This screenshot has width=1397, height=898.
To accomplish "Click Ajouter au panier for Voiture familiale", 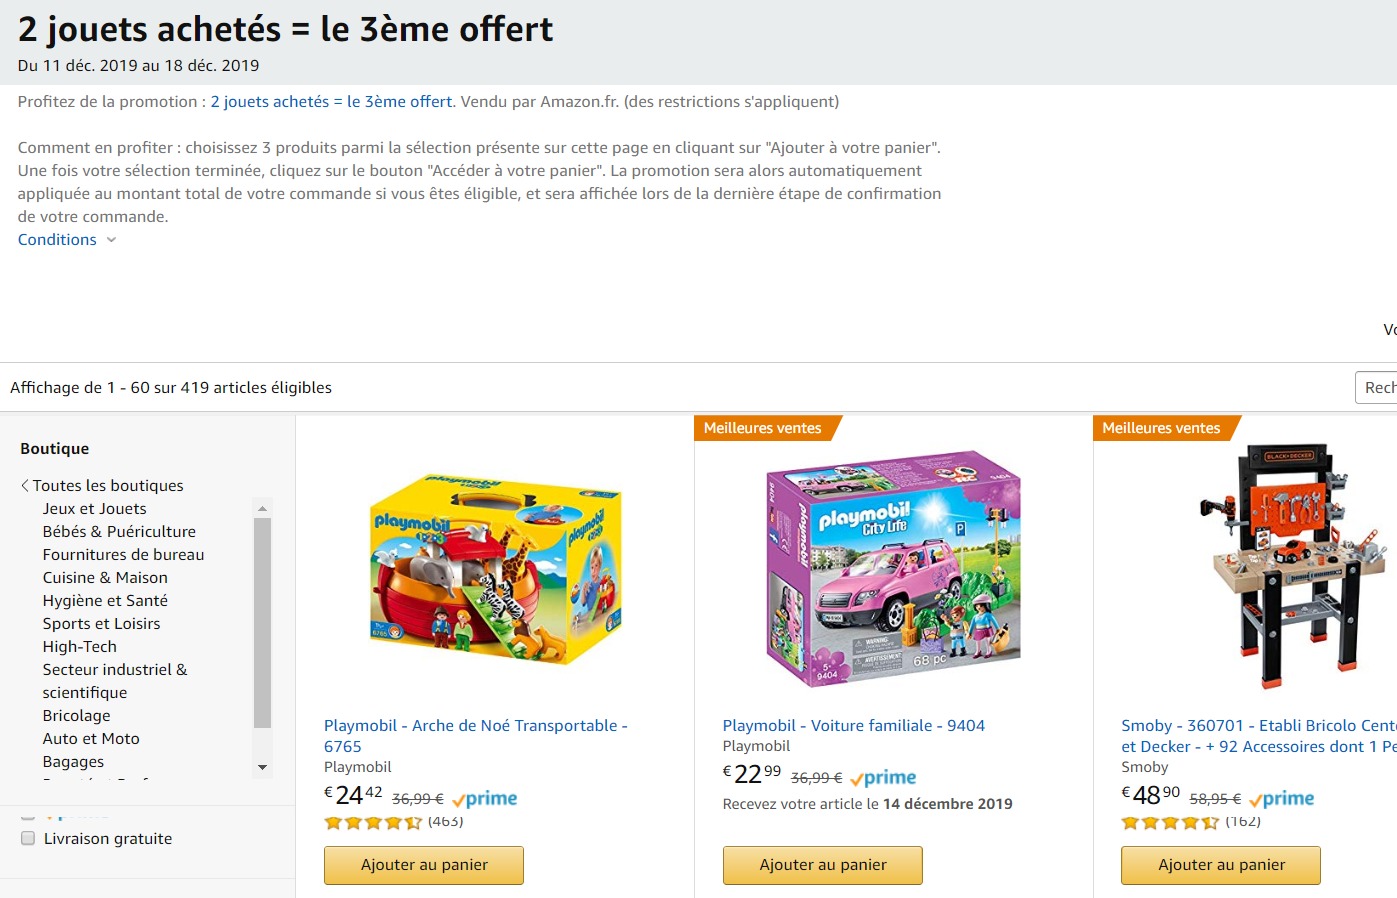I will 822,865.
